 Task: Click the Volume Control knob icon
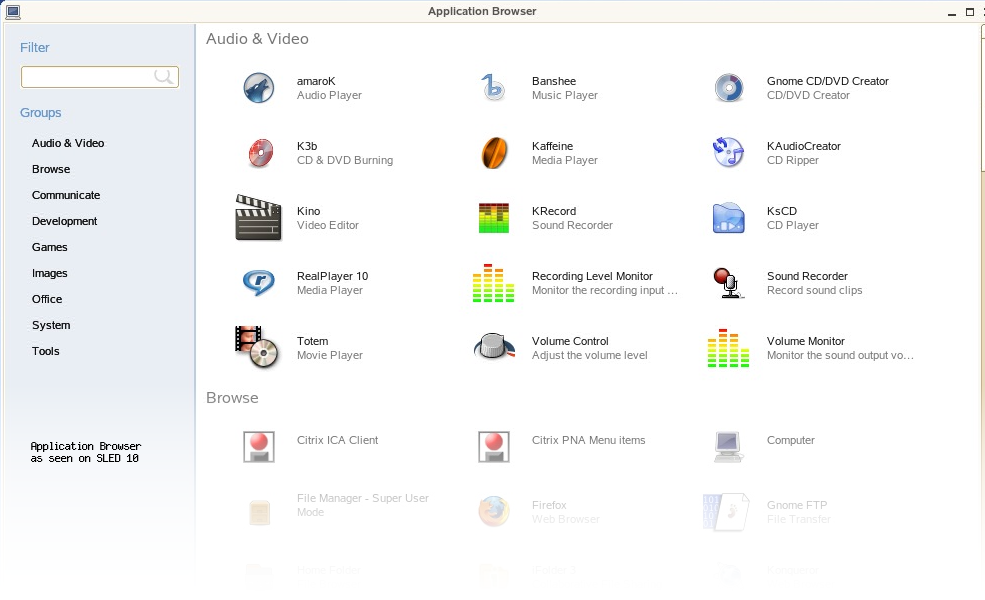494,348
